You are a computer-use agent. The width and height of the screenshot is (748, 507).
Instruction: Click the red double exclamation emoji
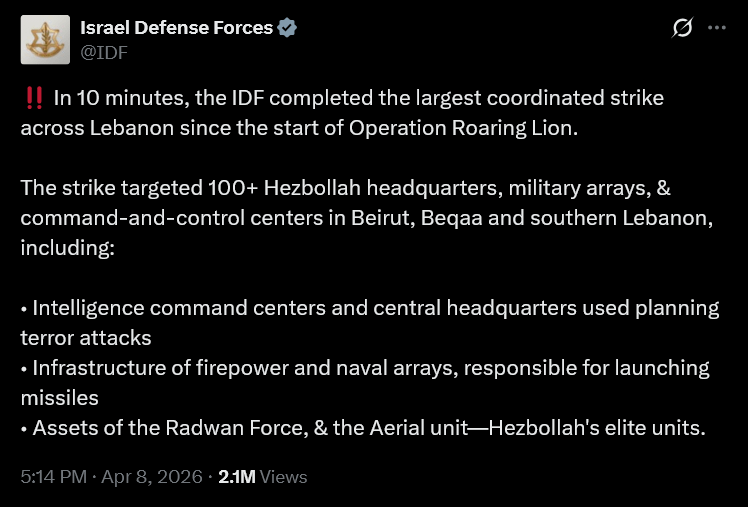(32, 98)
